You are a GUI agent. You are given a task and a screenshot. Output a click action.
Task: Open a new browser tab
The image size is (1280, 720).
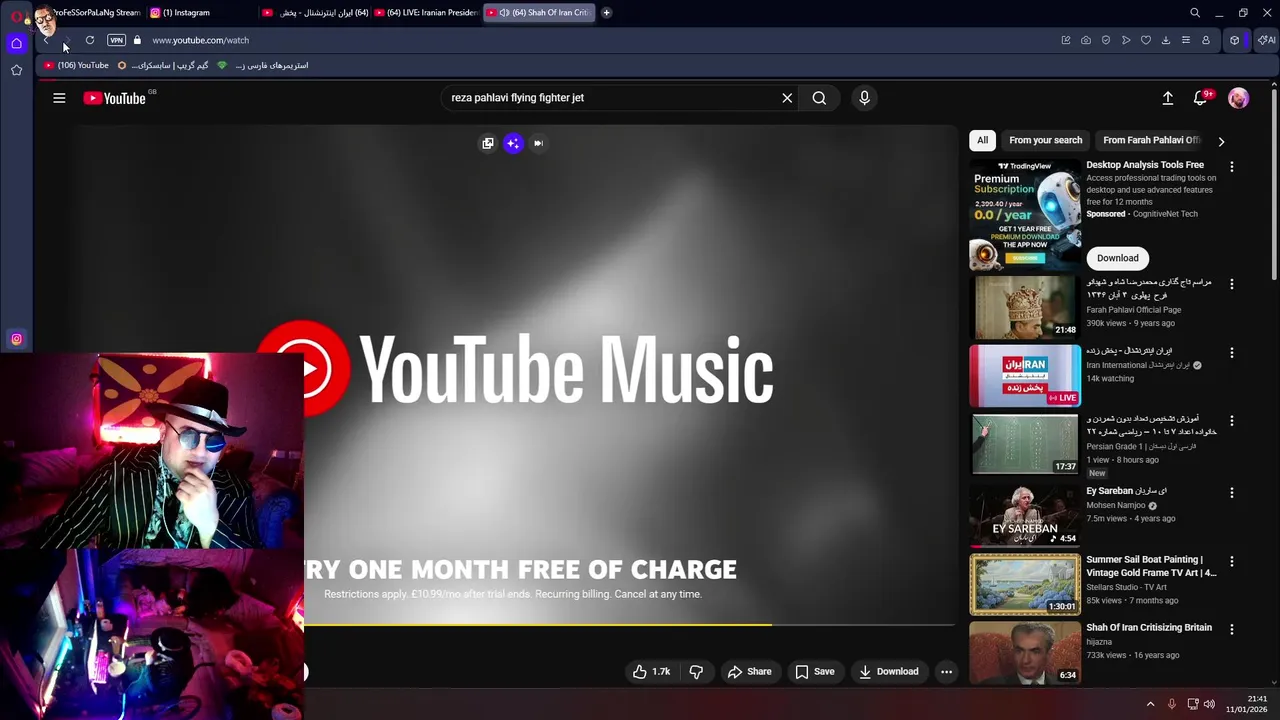[x=606, y=13]
